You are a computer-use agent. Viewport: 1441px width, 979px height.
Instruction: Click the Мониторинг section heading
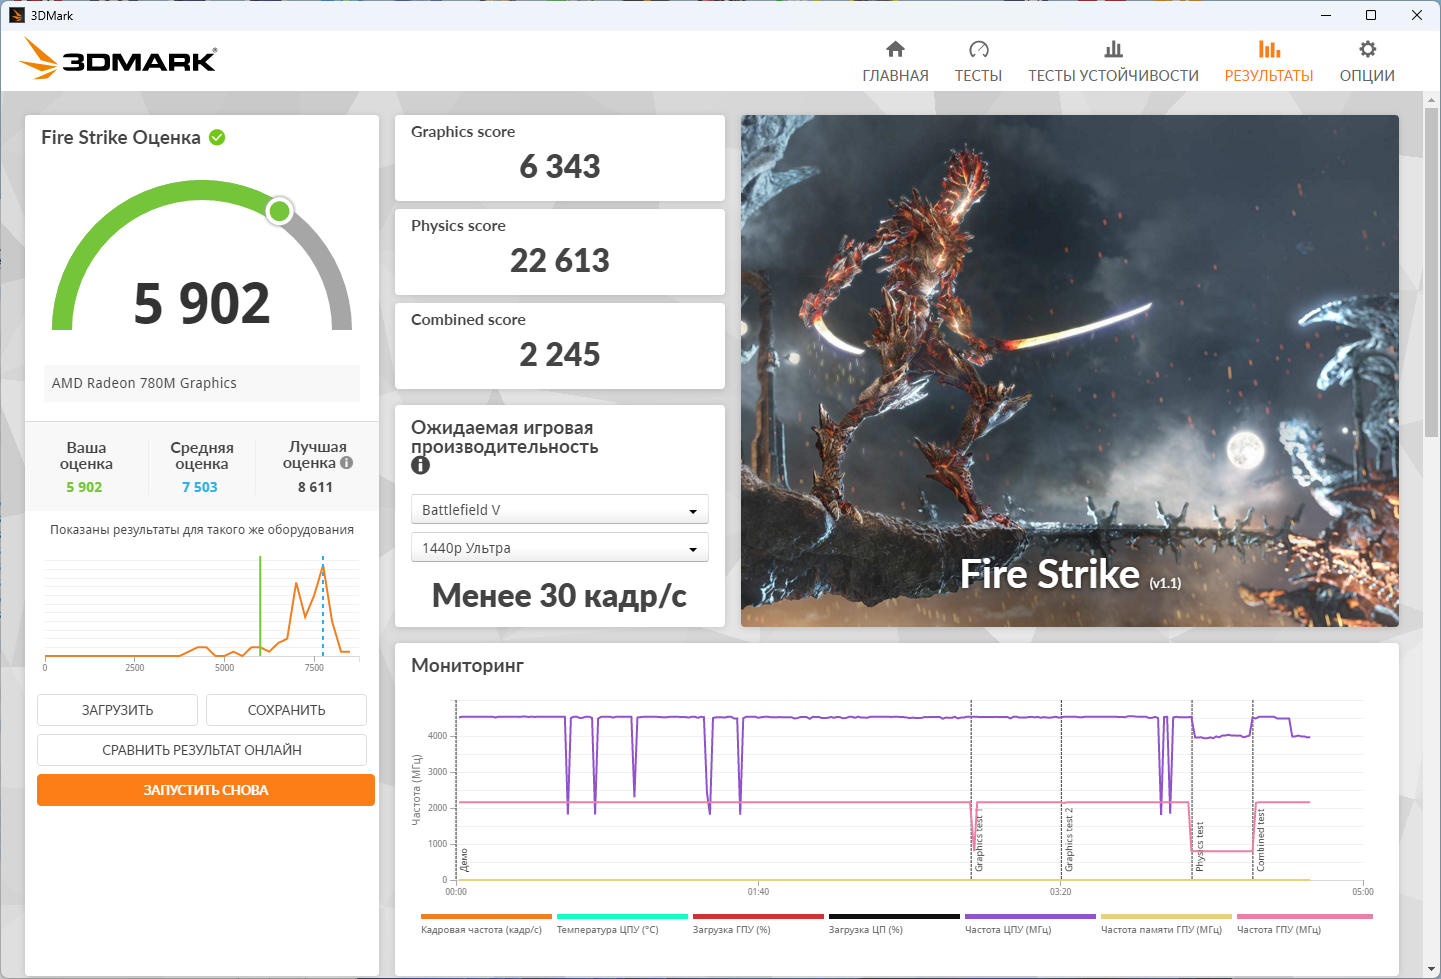click(467, 666)
